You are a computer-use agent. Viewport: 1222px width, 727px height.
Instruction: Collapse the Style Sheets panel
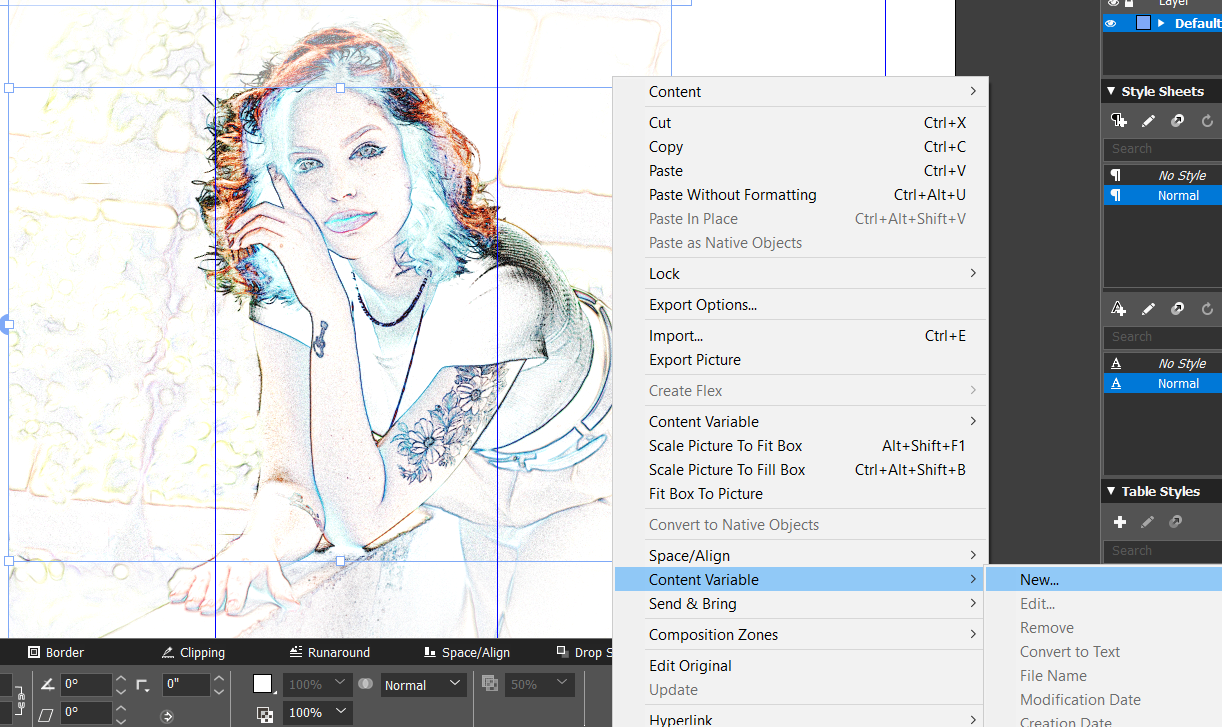[1111, 91]
